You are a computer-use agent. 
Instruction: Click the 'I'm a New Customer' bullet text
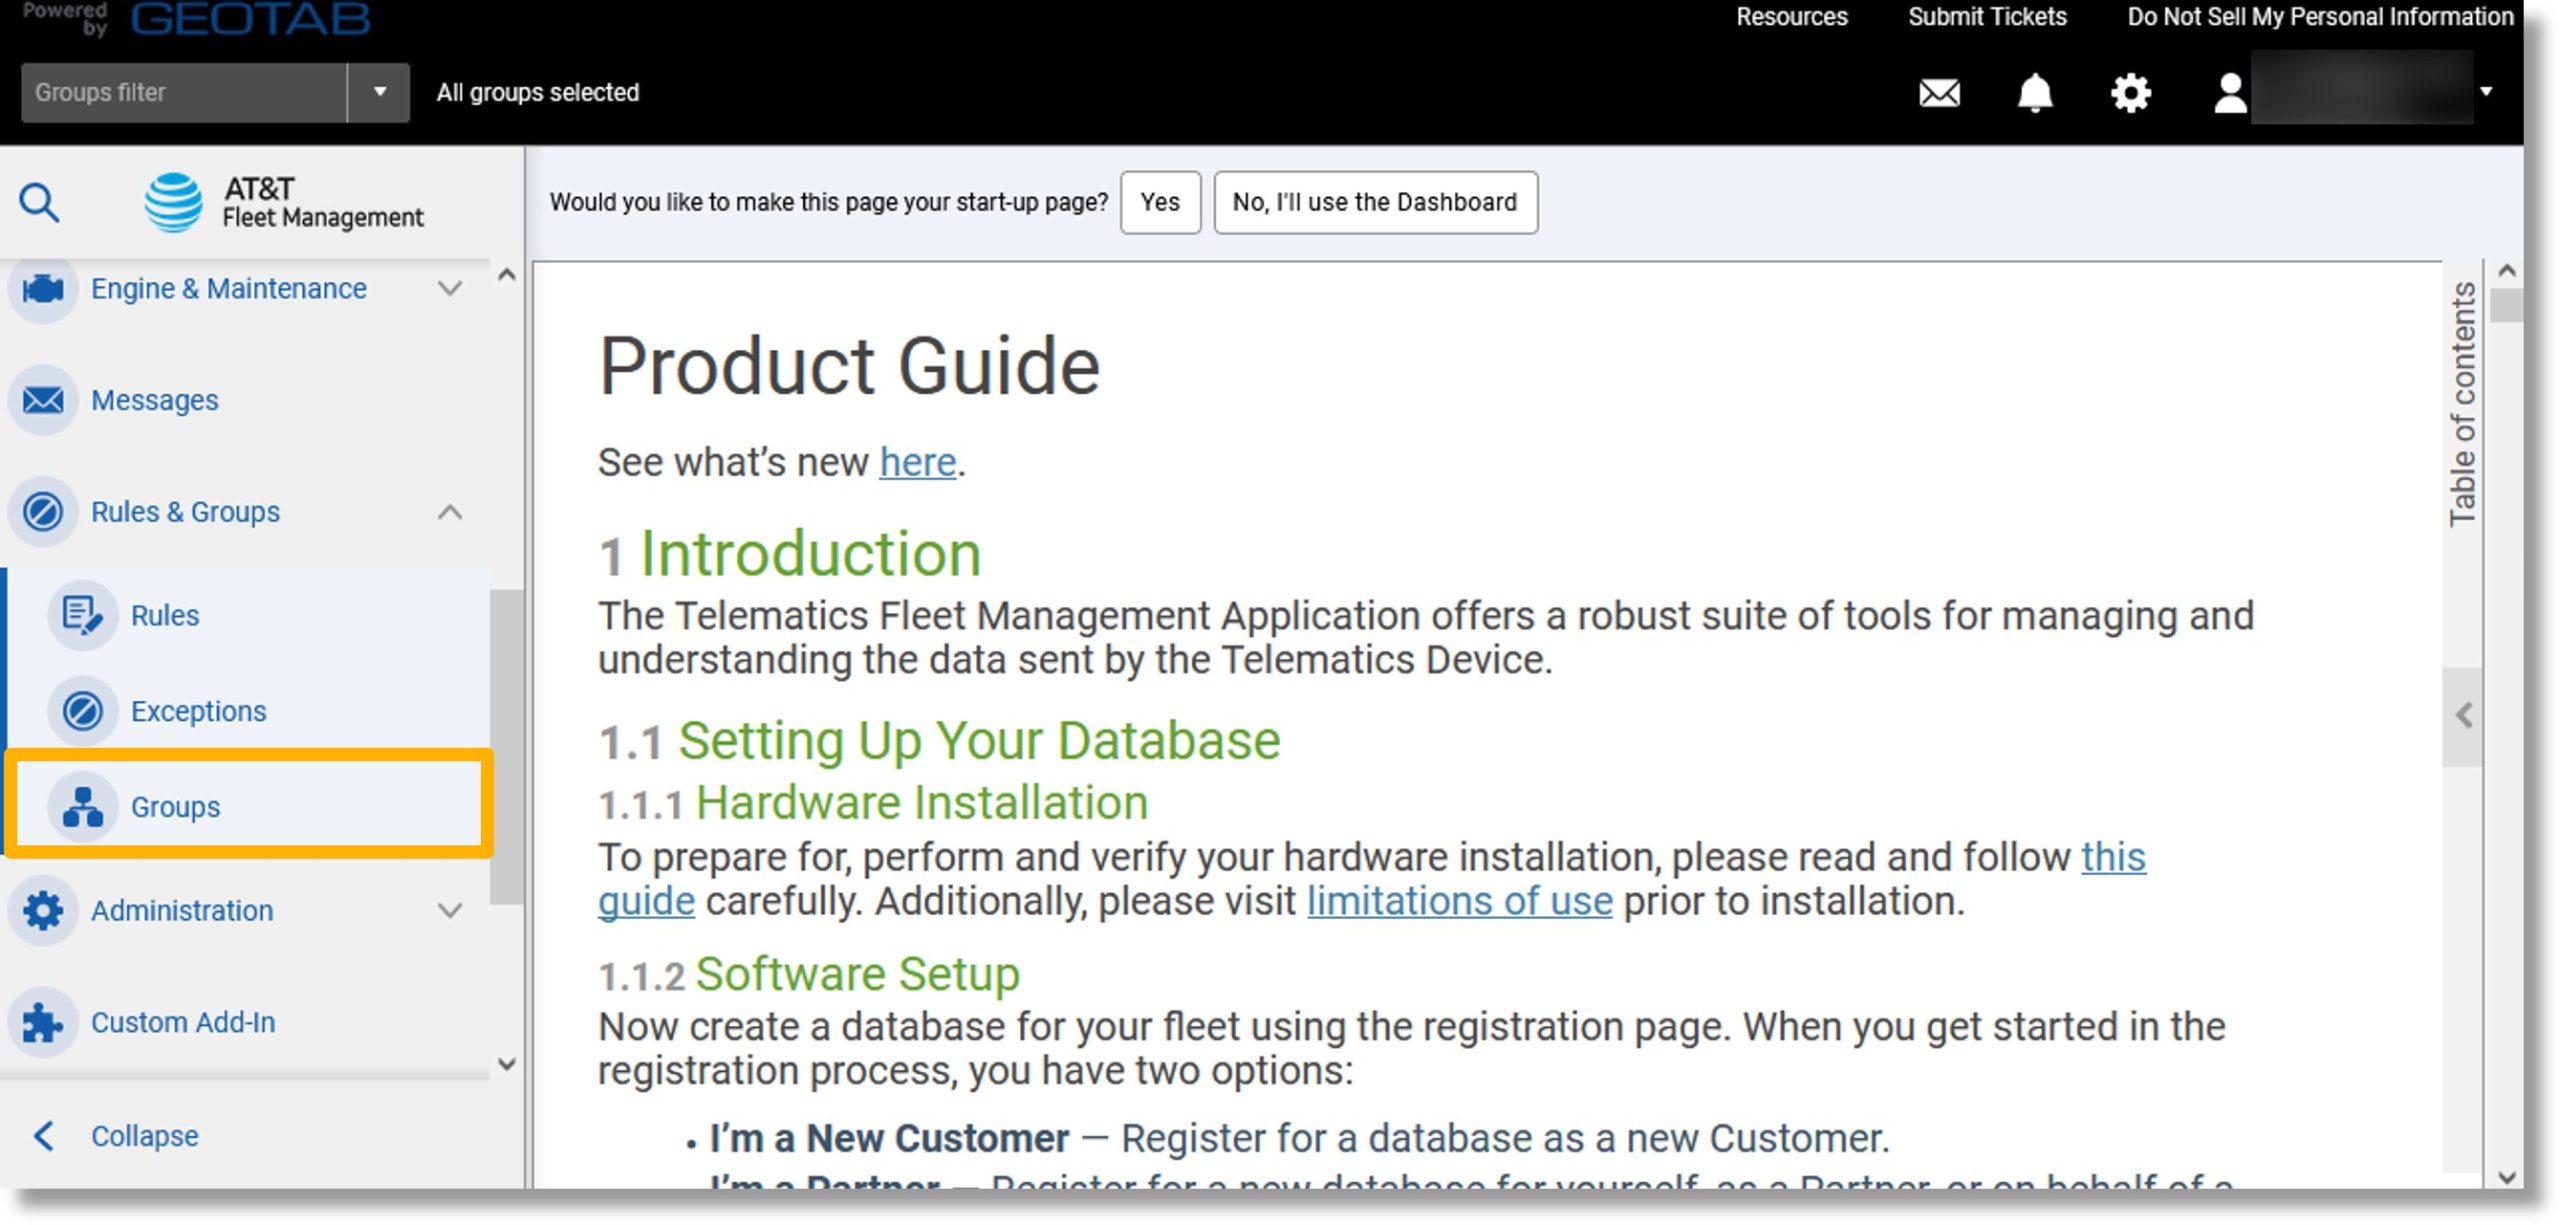click(889, 1139)
